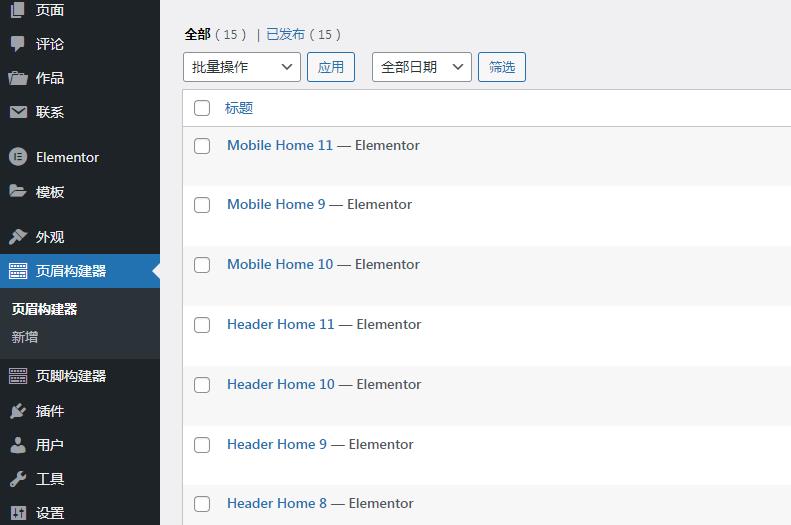Select the 新增 submenu item

25,337
